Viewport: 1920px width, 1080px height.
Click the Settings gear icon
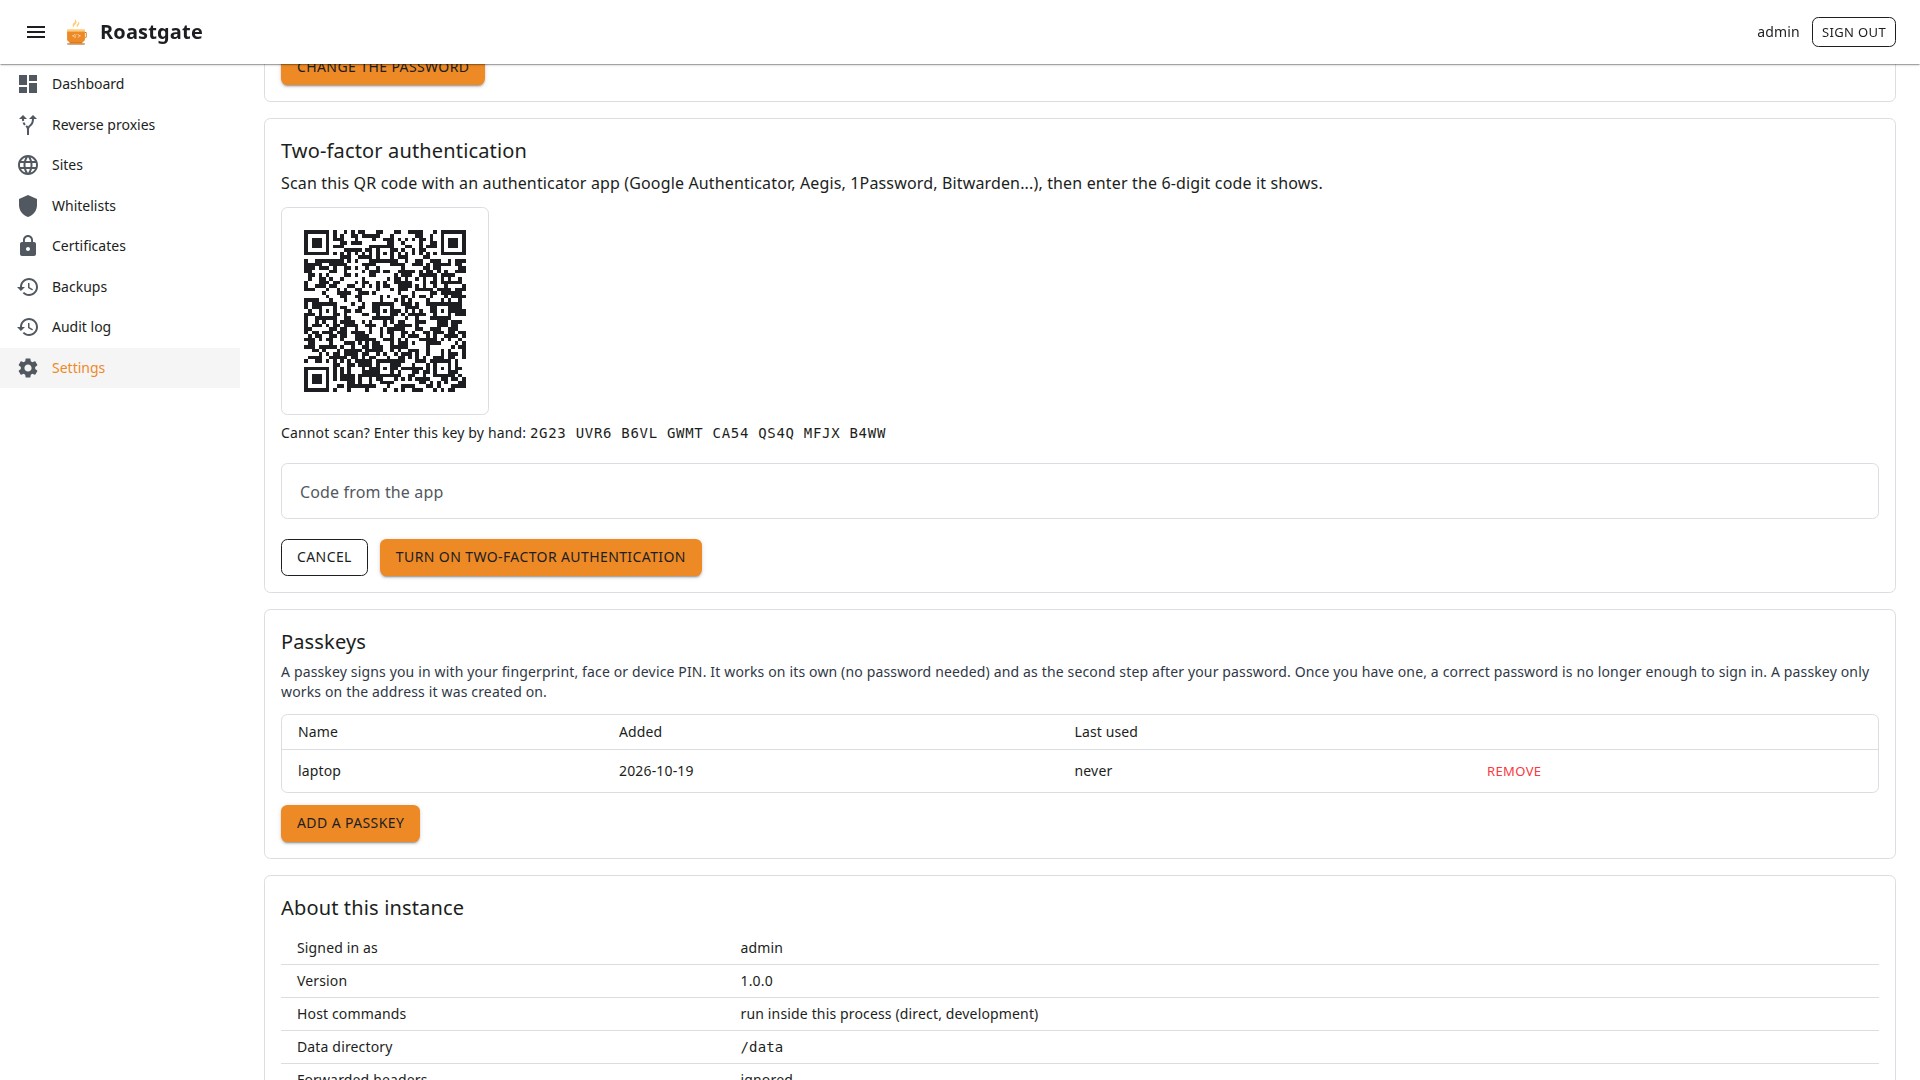28,368
